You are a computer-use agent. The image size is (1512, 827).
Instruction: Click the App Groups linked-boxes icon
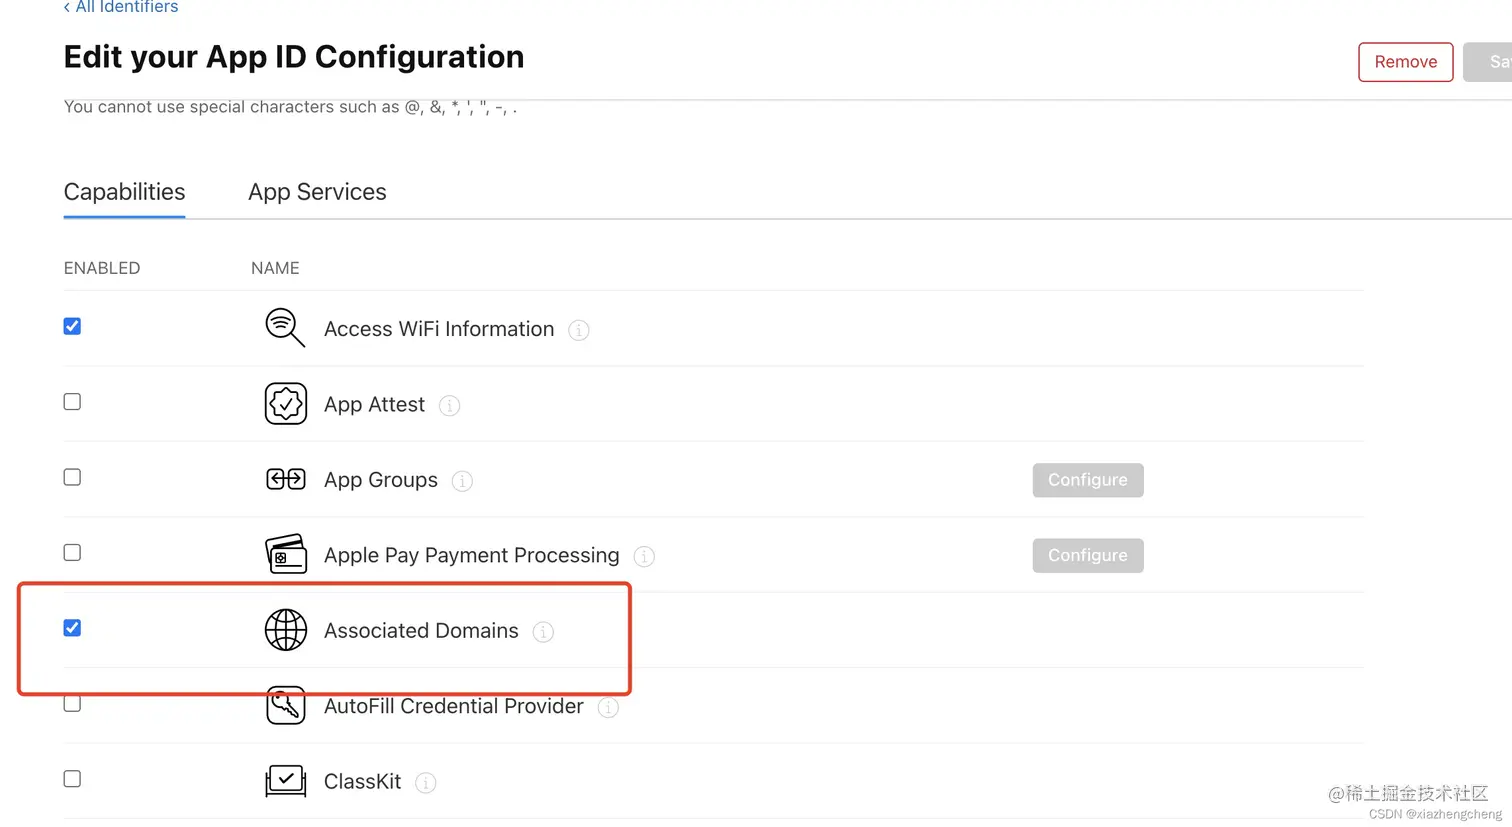click(286, 479)
